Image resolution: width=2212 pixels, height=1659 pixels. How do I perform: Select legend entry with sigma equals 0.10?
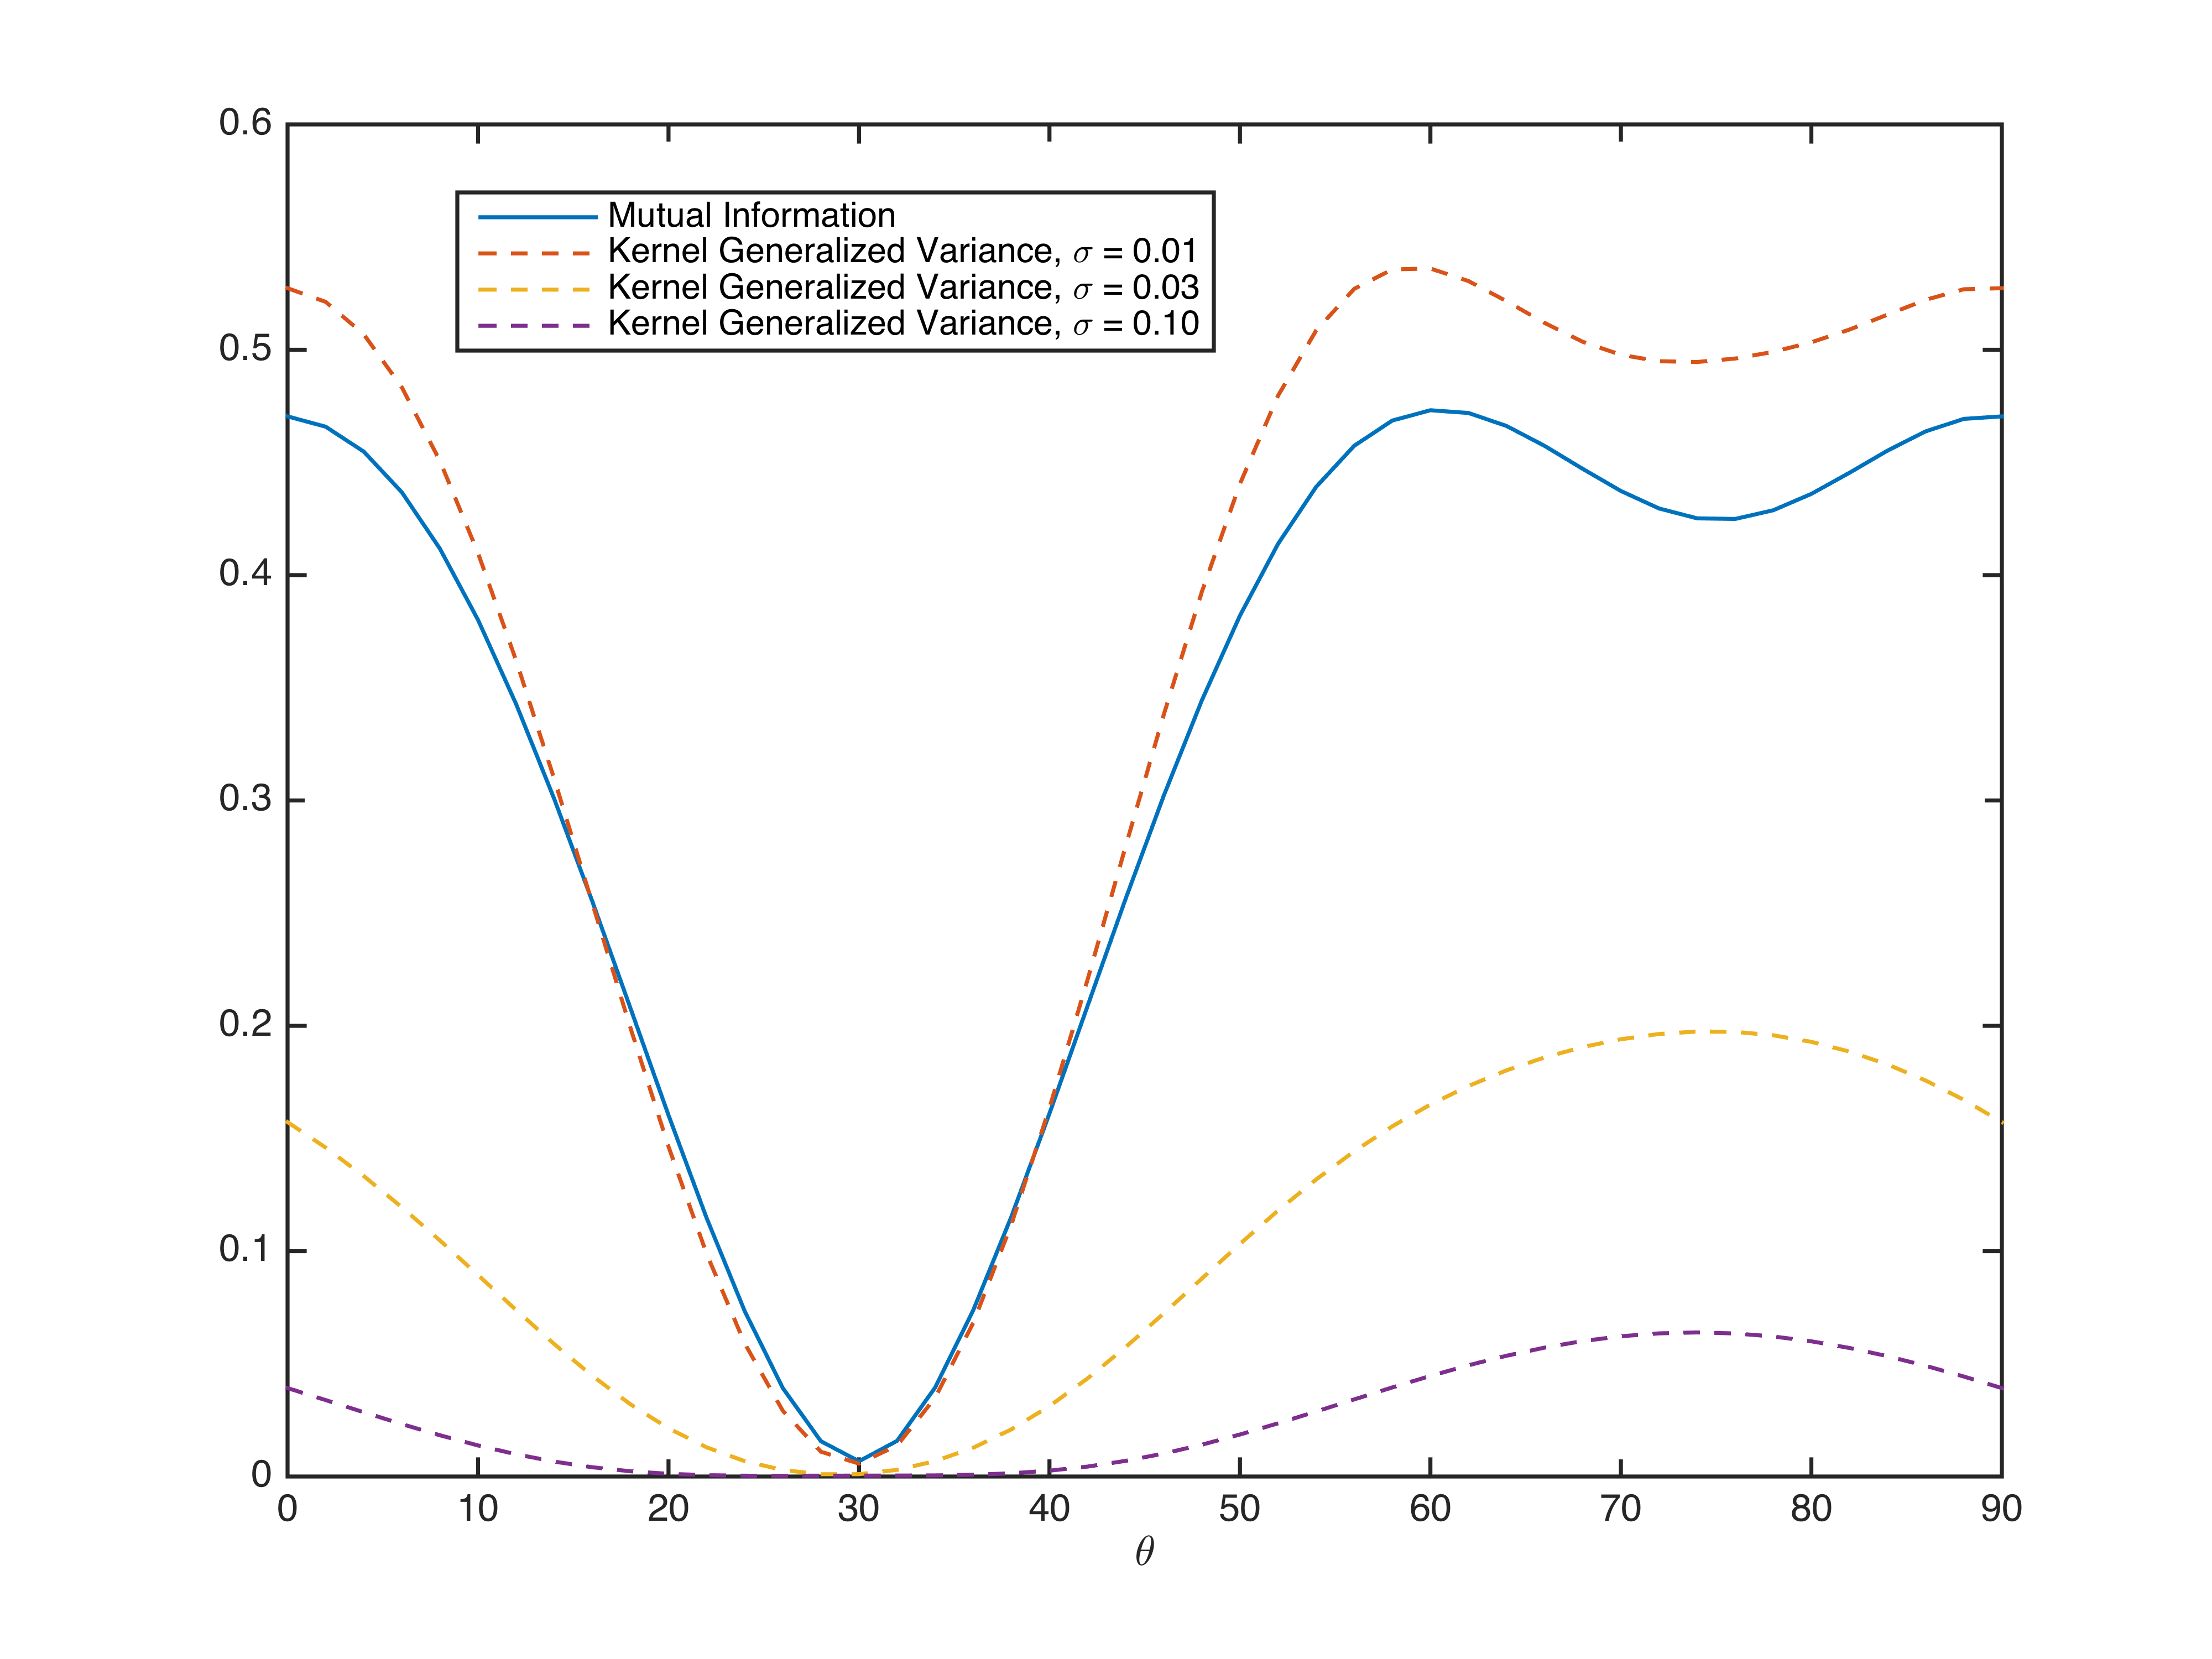point(902,324)
